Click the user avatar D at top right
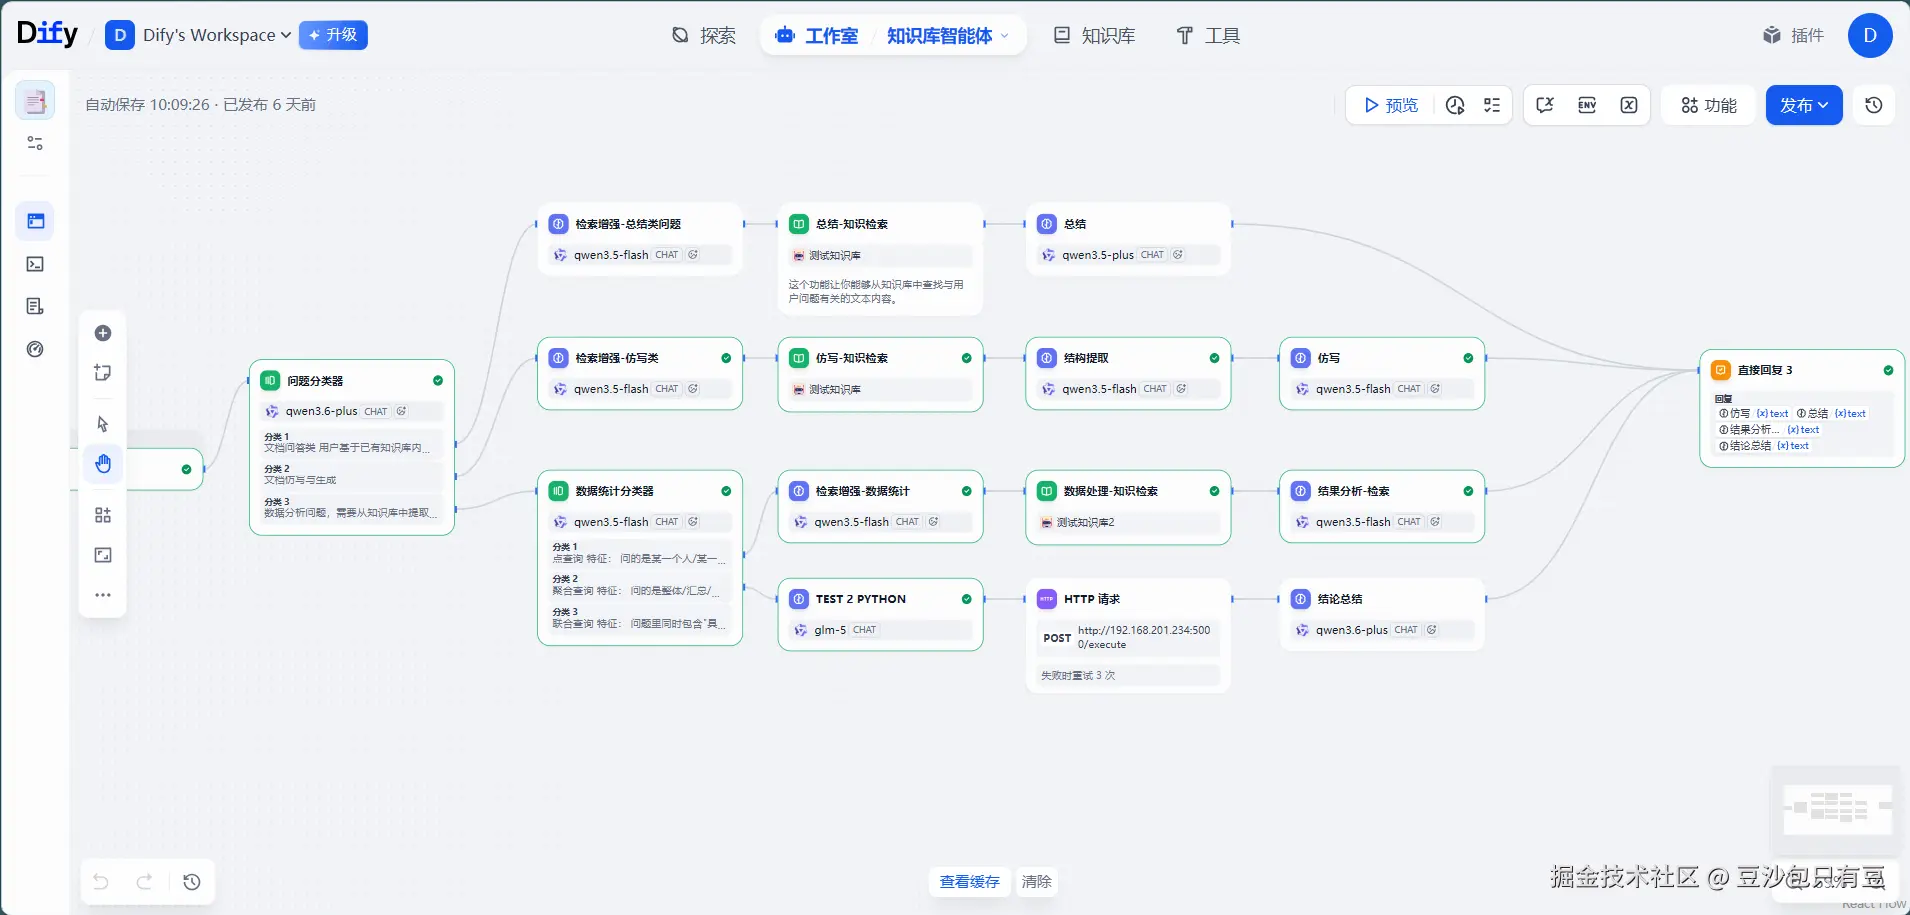1910x915 pixels. [x=1870, y=35]
